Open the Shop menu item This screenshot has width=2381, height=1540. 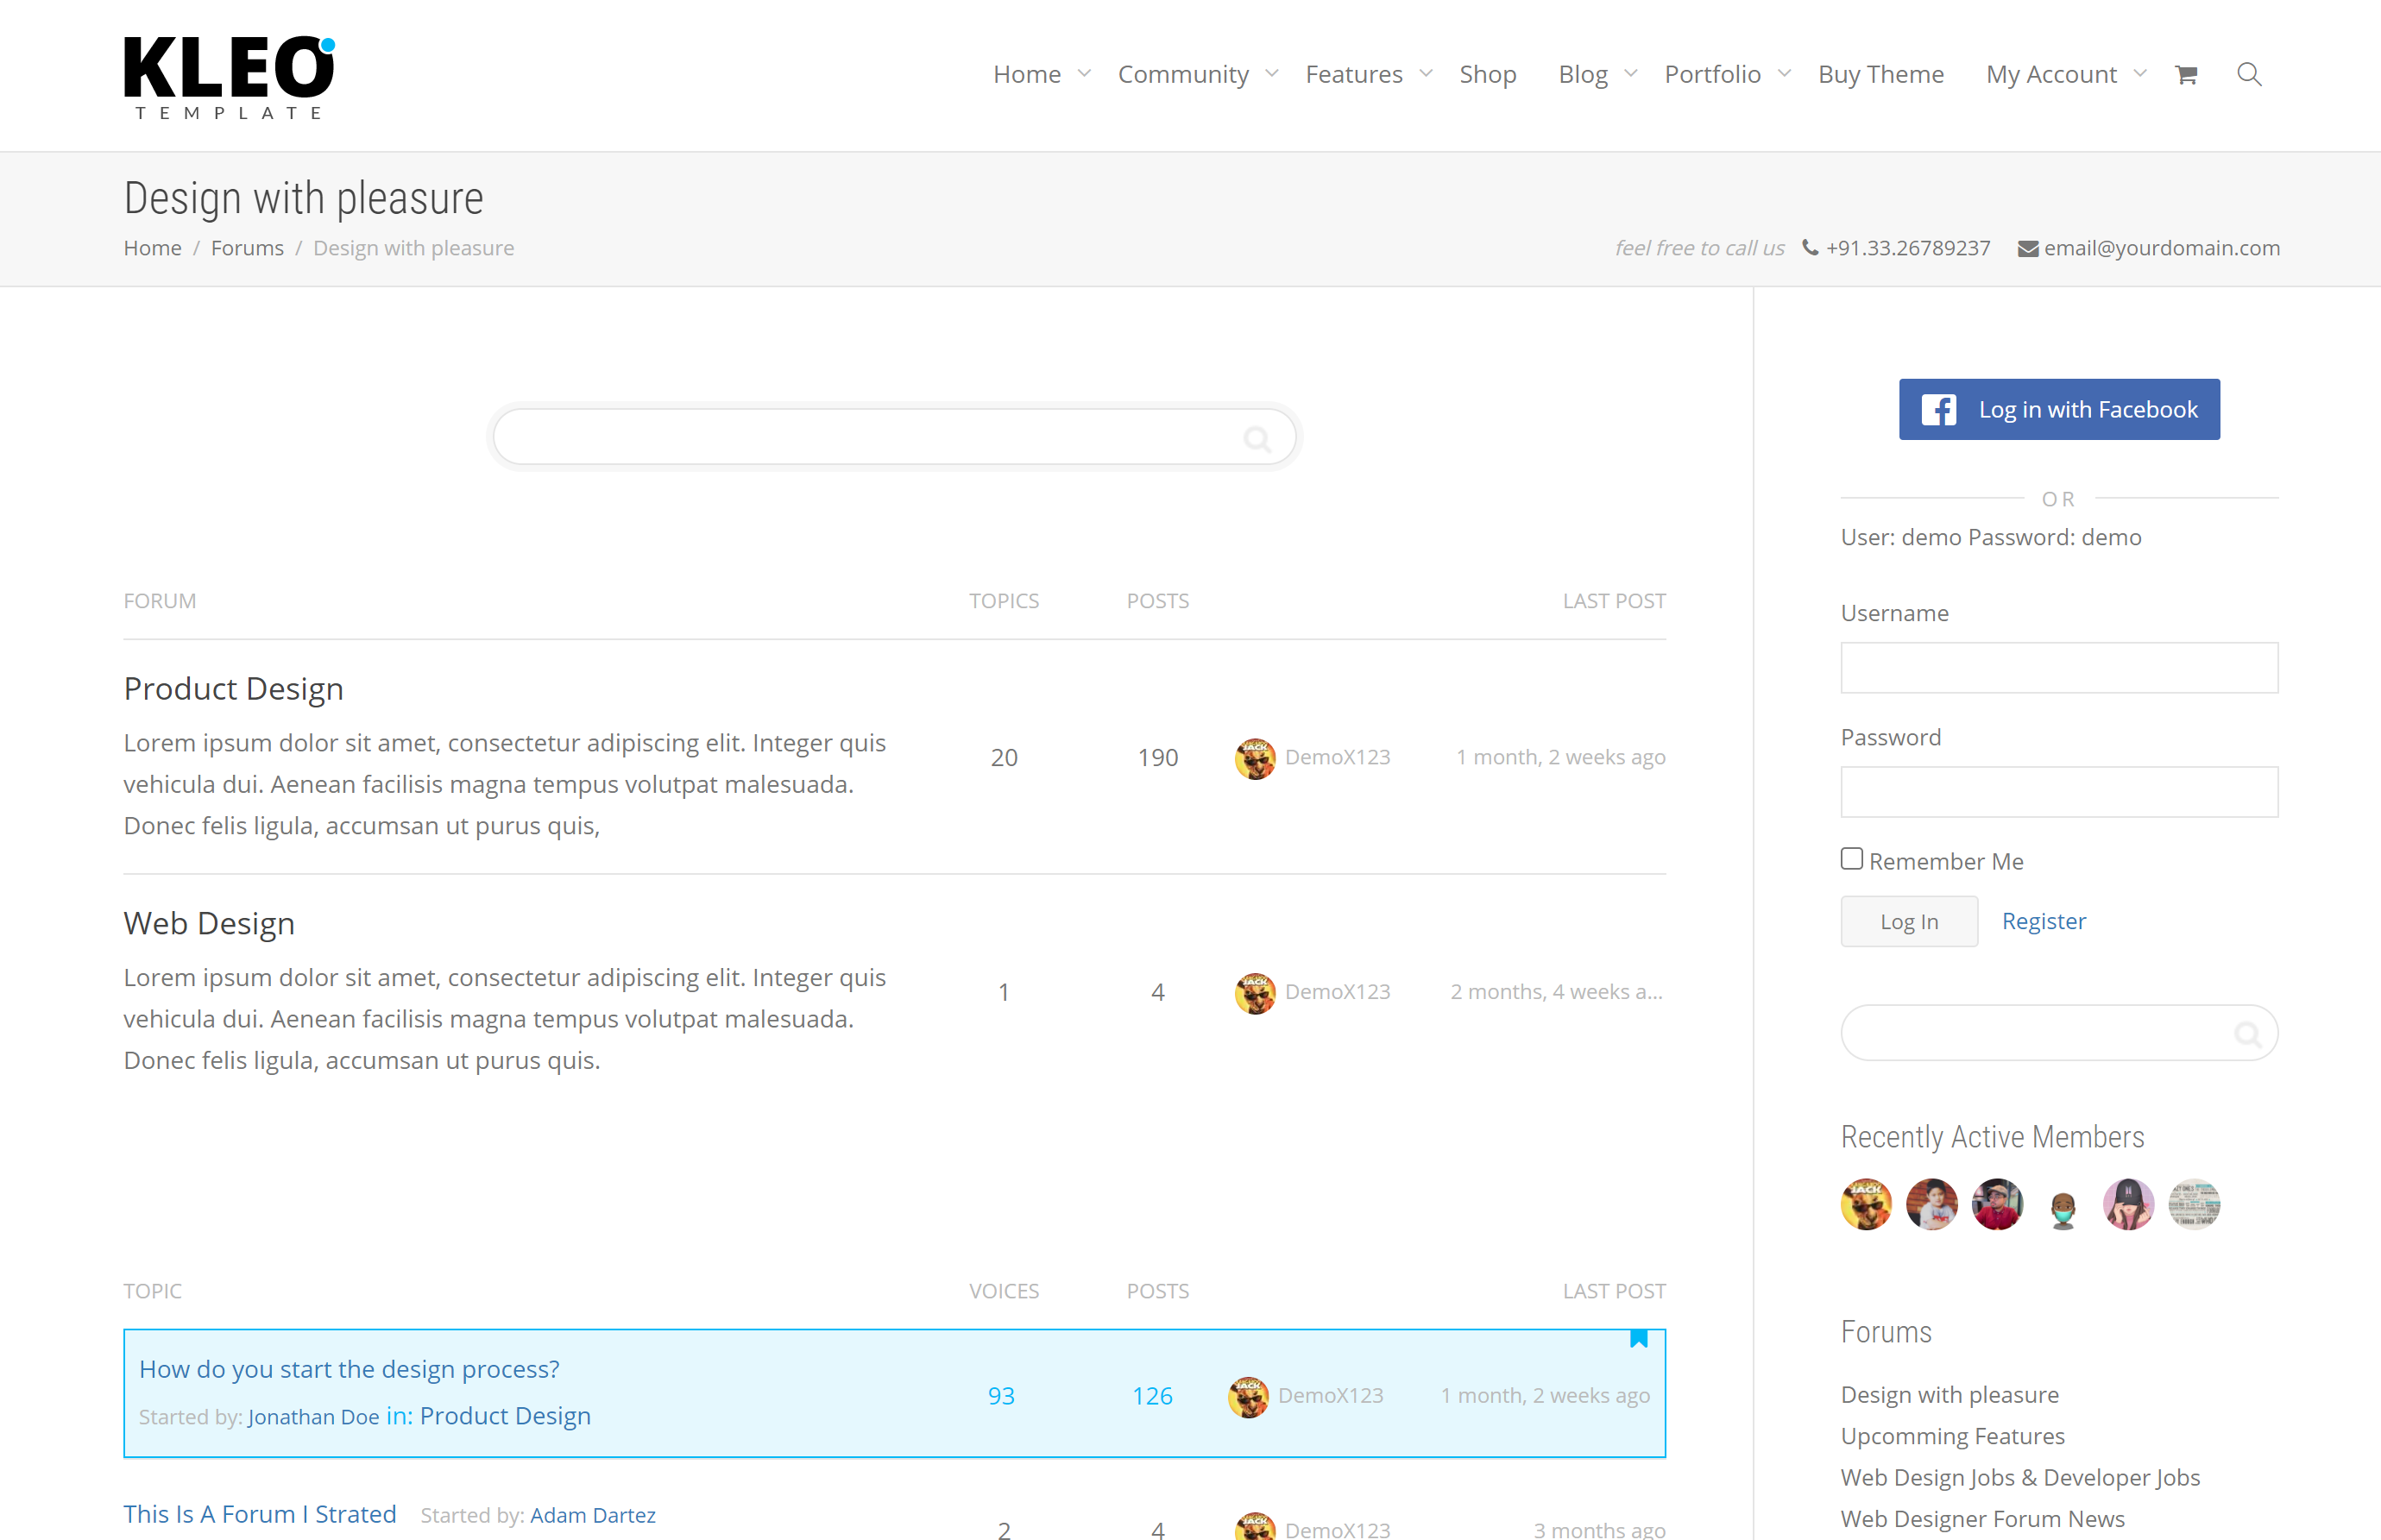[1487, 75]
